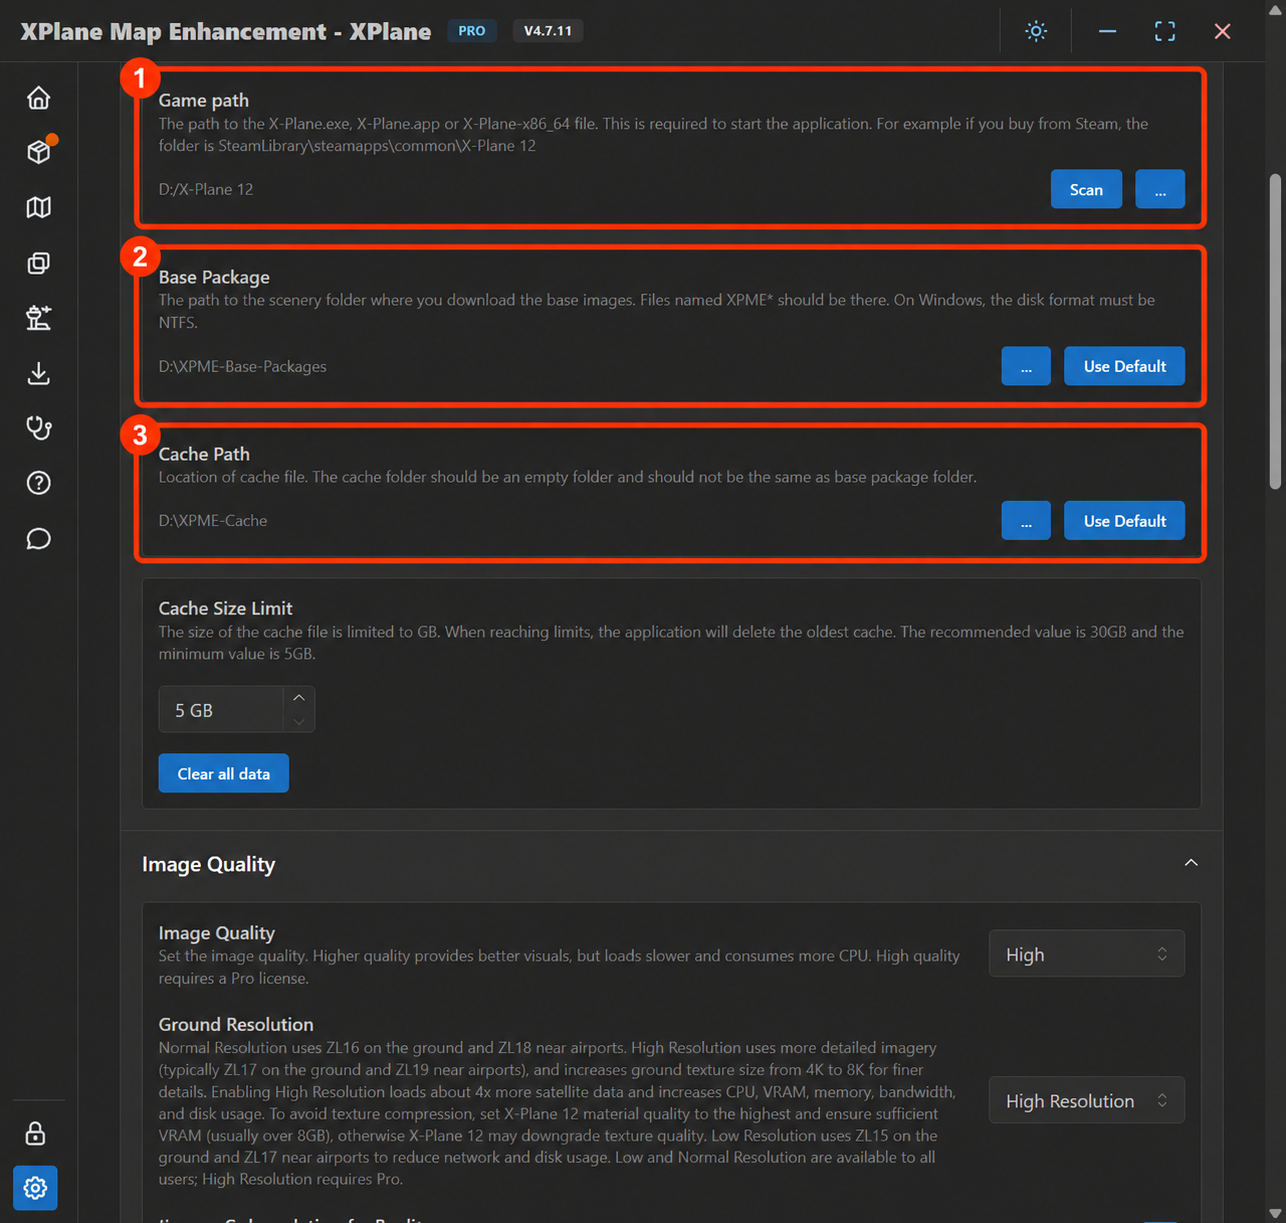The height and width of the screenshot is (1223, 1286).
Task: Maximize window using fullscreen icon
Action: point(1165,31)
